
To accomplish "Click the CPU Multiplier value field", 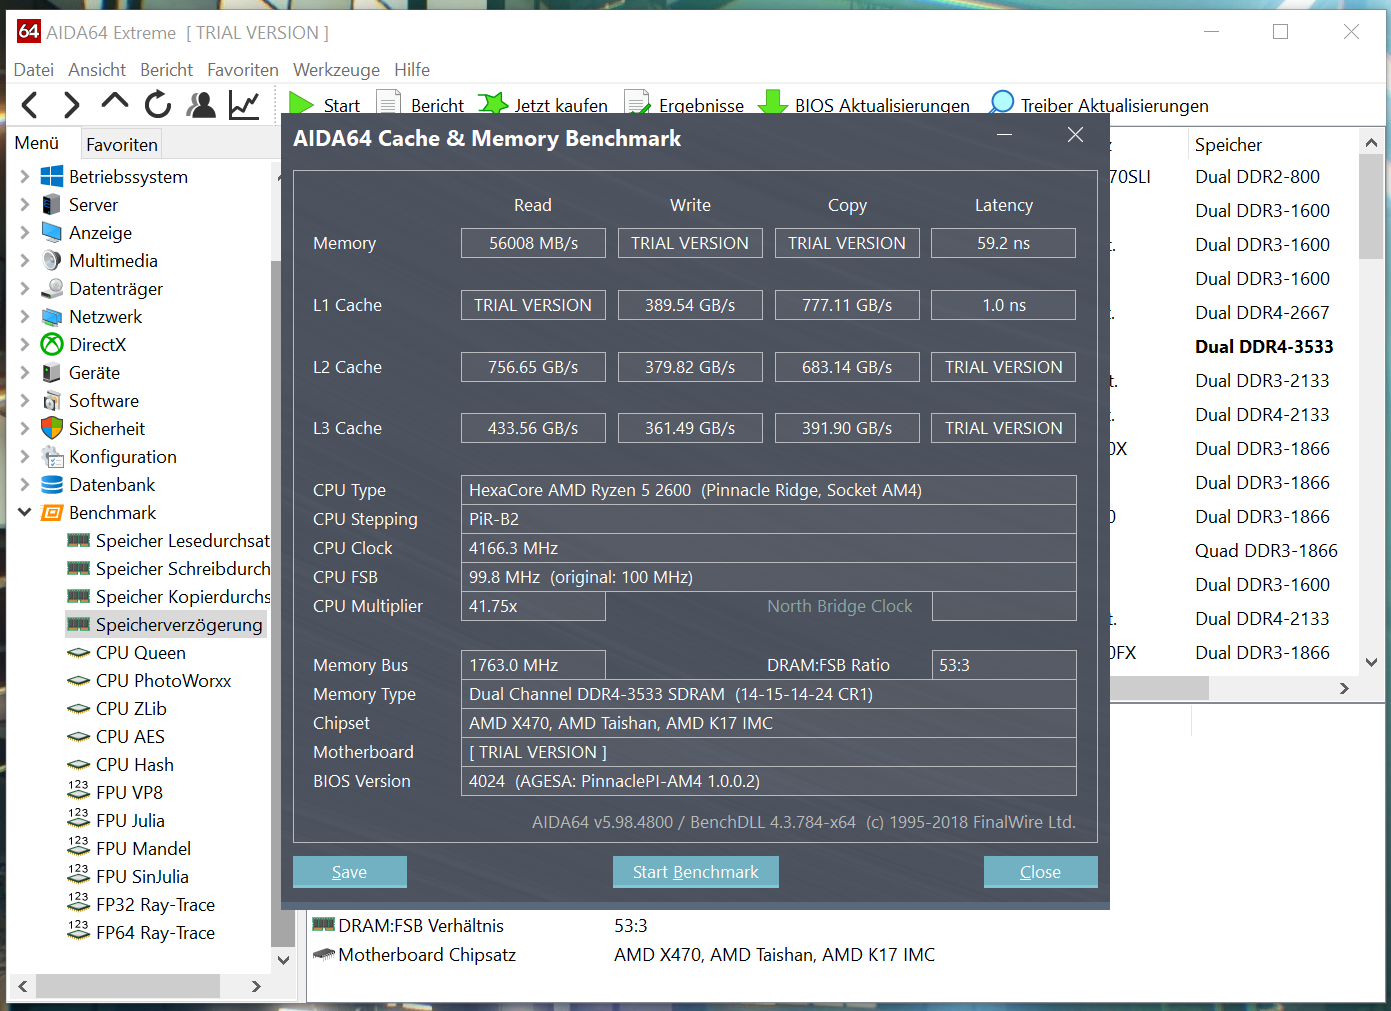I will (533, 606).
